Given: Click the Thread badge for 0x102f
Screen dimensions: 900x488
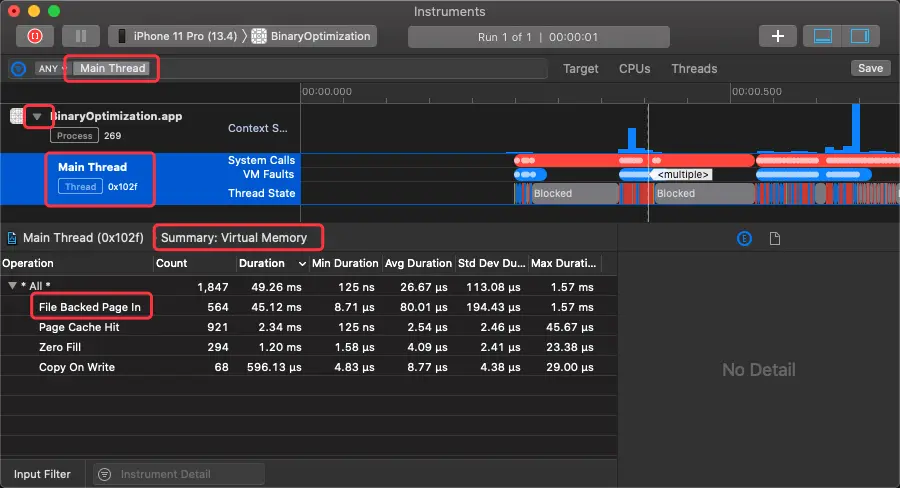Looking at the screenshot, I should pyautogui.click(x=80, y=187).
